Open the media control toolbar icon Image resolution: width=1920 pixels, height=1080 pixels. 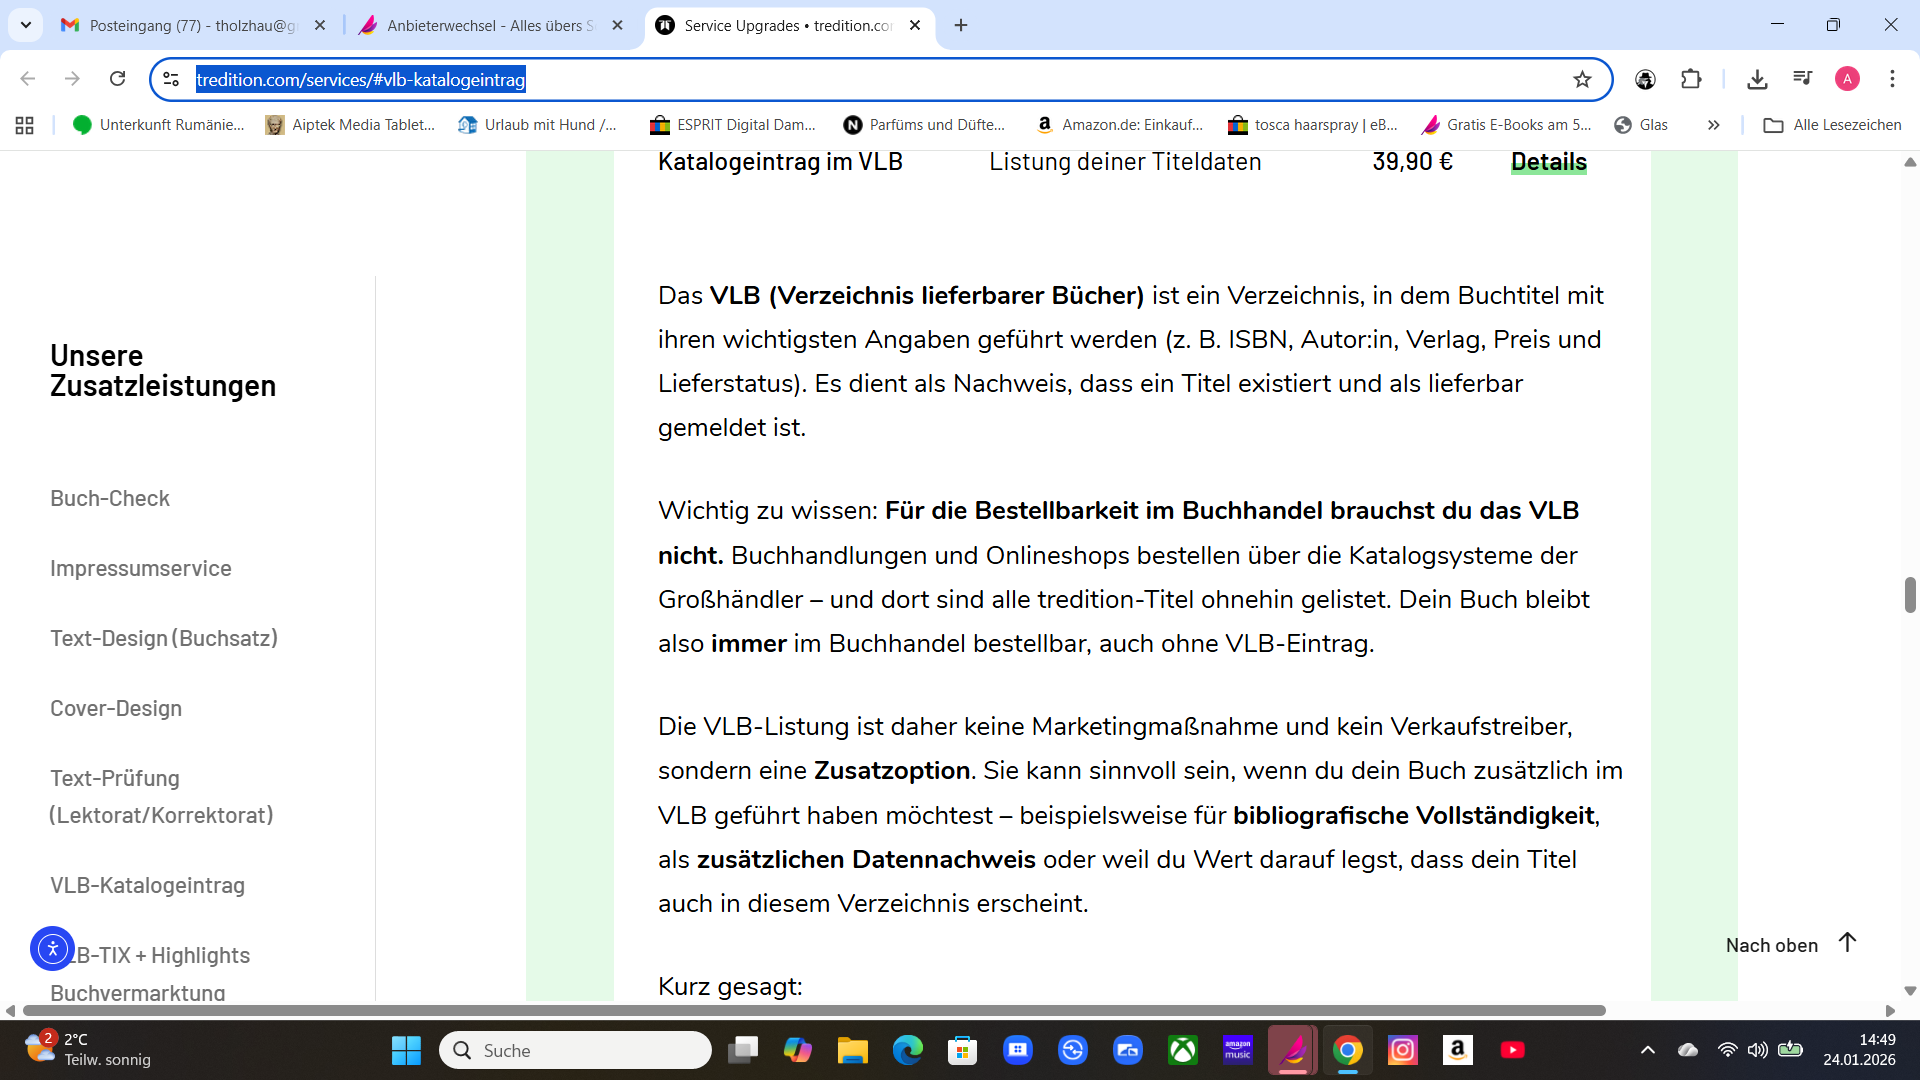1802,79
